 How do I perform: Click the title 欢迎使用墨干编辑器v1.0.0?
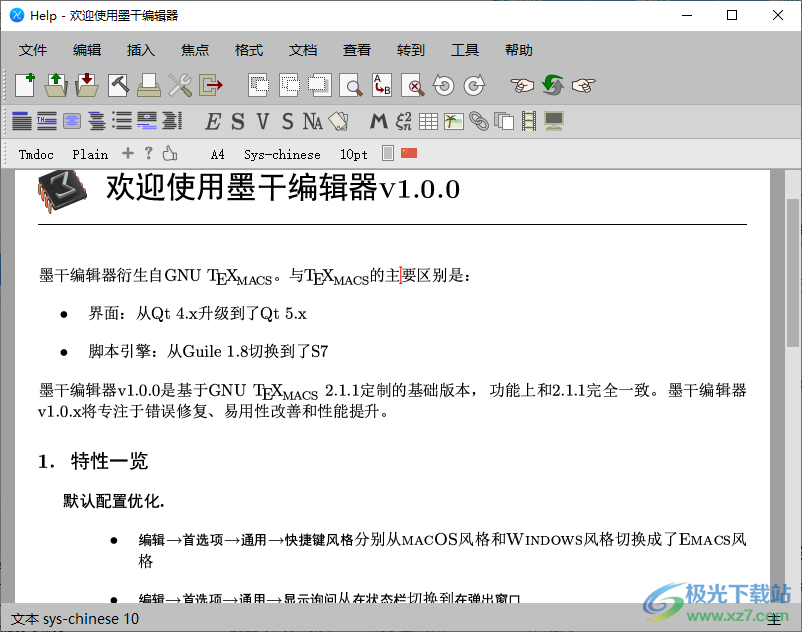tap(283, 188)
